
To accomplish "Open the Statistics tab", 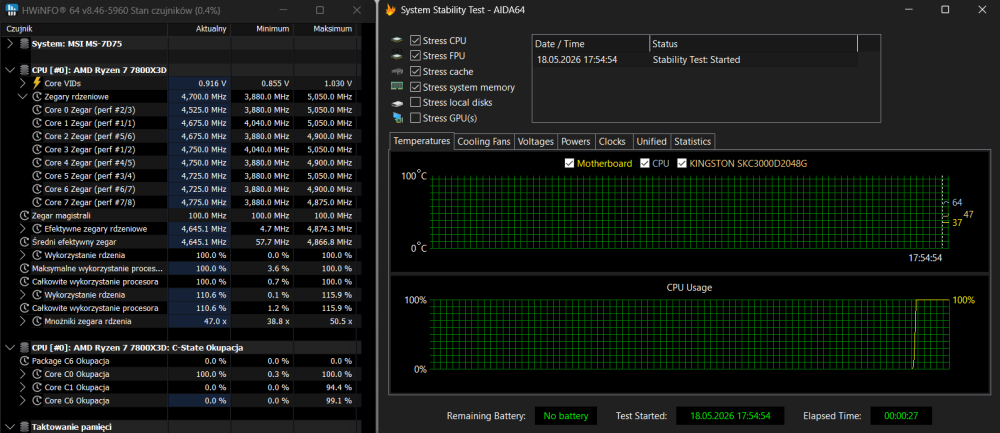I will coord(693,142).
